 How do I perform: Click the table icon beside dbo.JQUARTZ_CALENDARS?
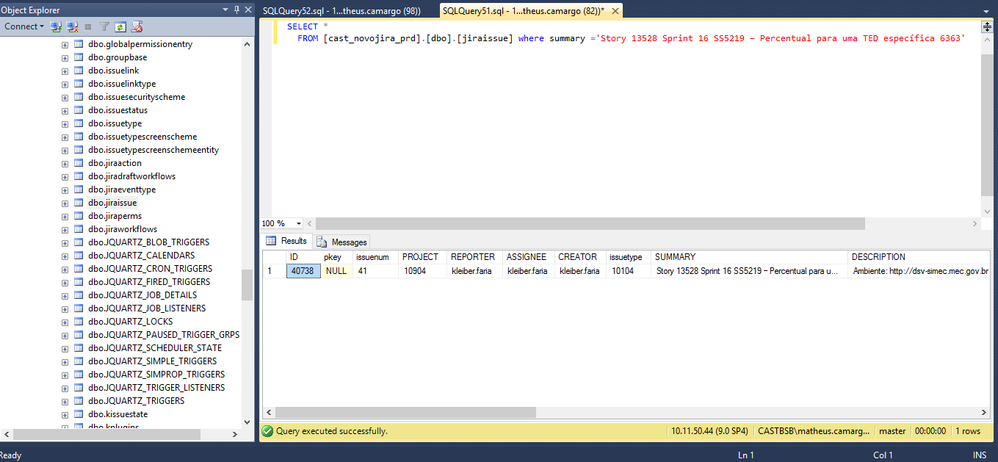[79, 255]
